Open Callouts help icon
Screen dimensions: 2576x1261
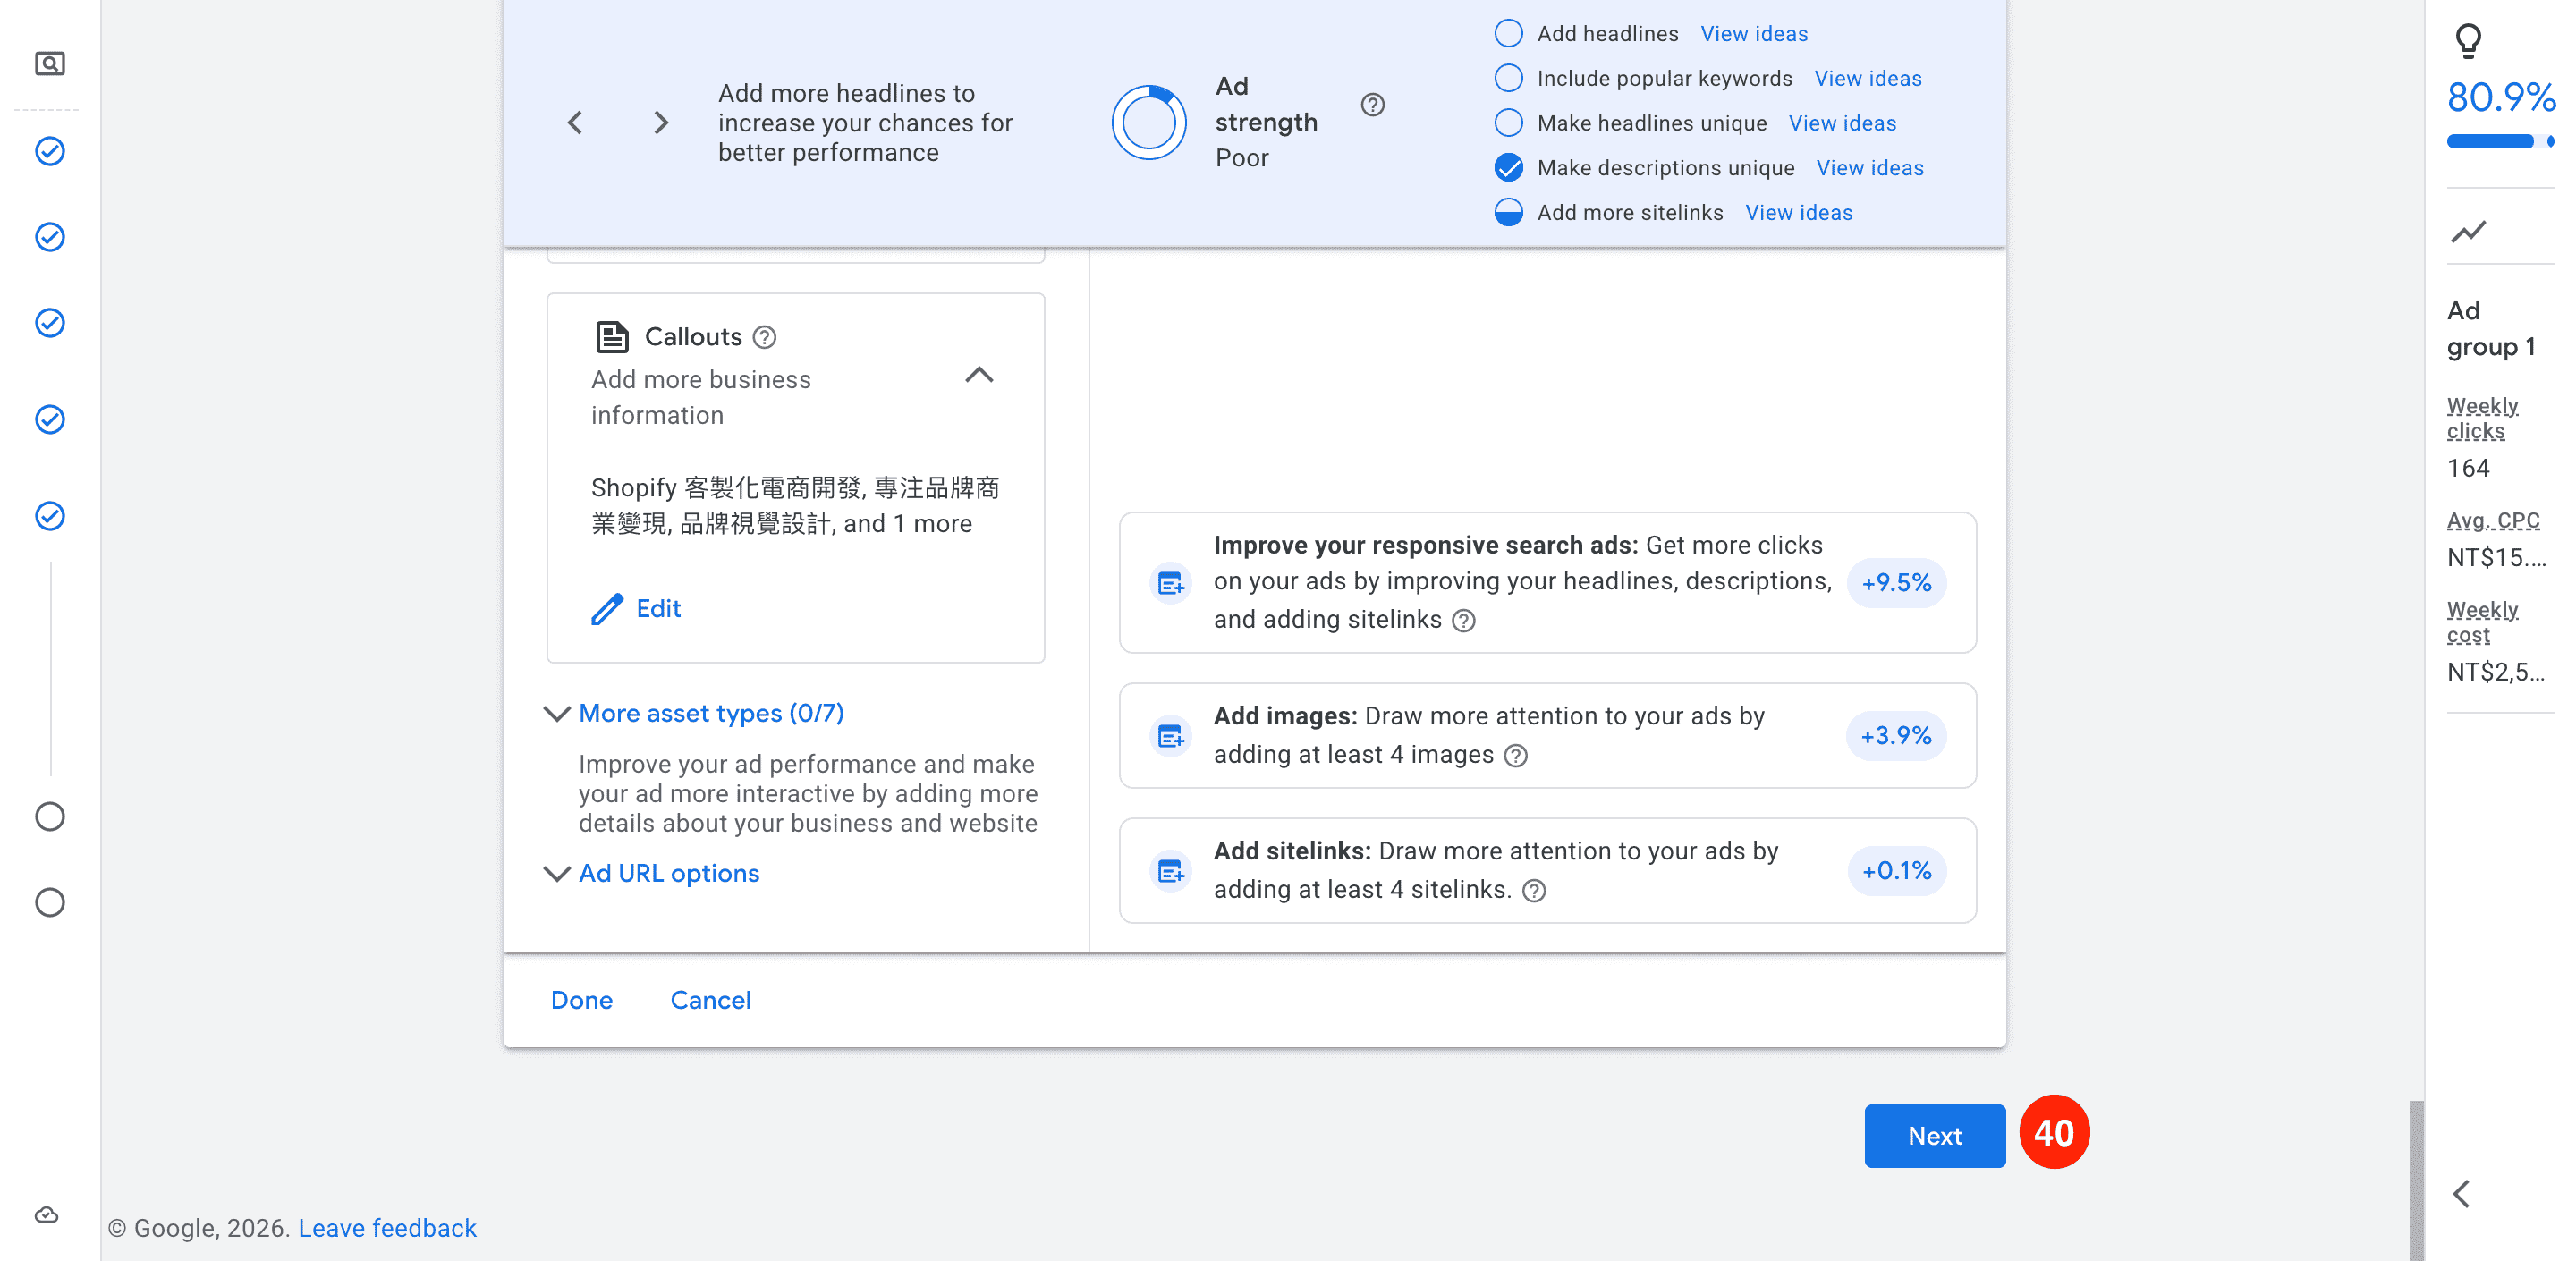coord(765,338)
